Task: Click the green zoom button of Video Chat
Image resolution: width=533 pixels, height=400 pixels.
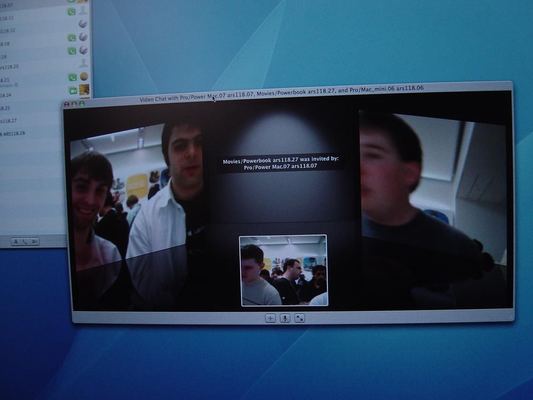Action: coord(82,103)
